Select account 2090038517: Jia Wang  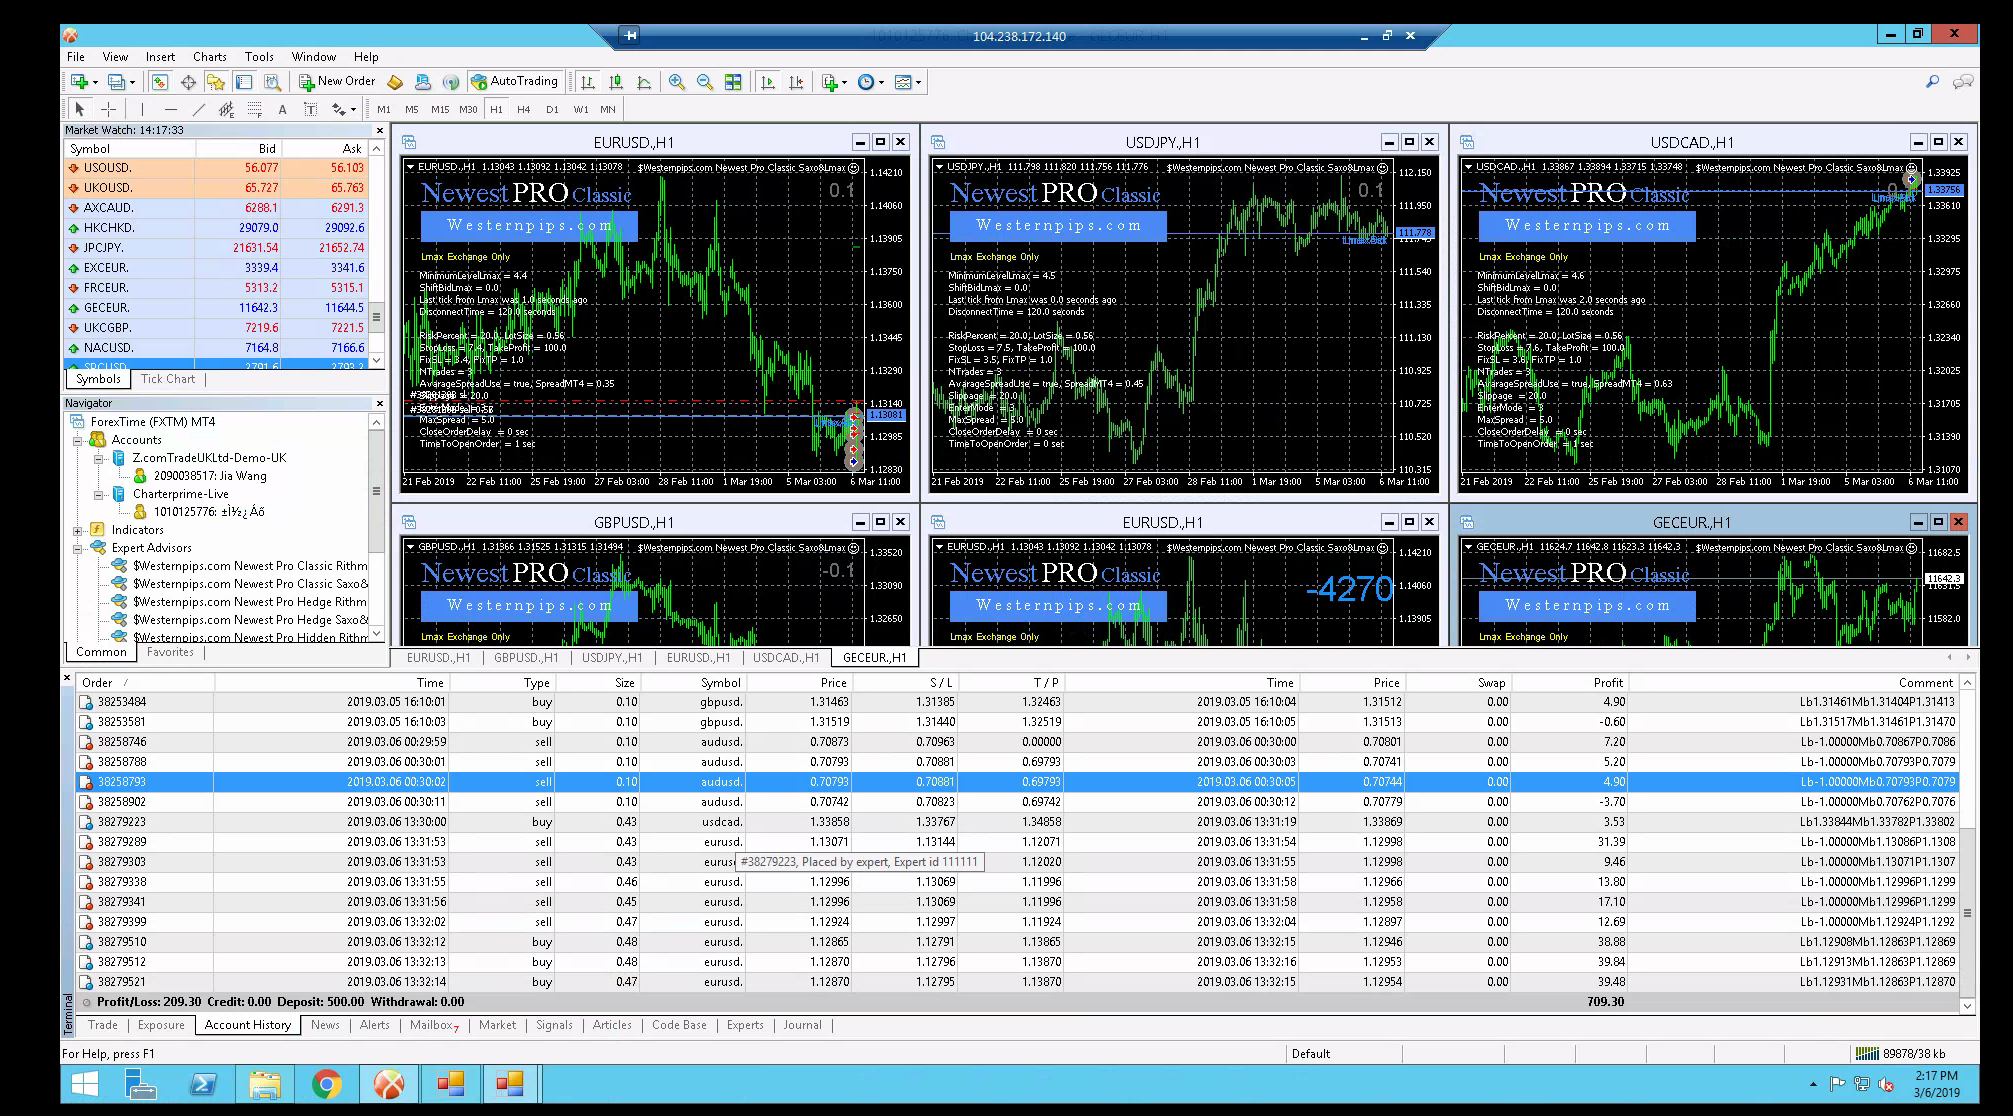pyautogui.click(x=210, y=476)
